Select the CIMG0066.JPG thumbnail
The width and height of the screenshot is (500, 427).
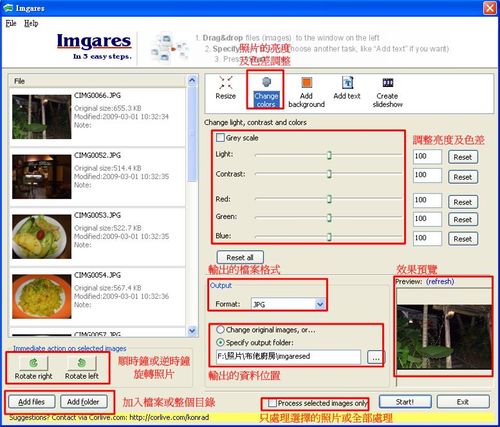pyautogui.click(x=42, y=117)
